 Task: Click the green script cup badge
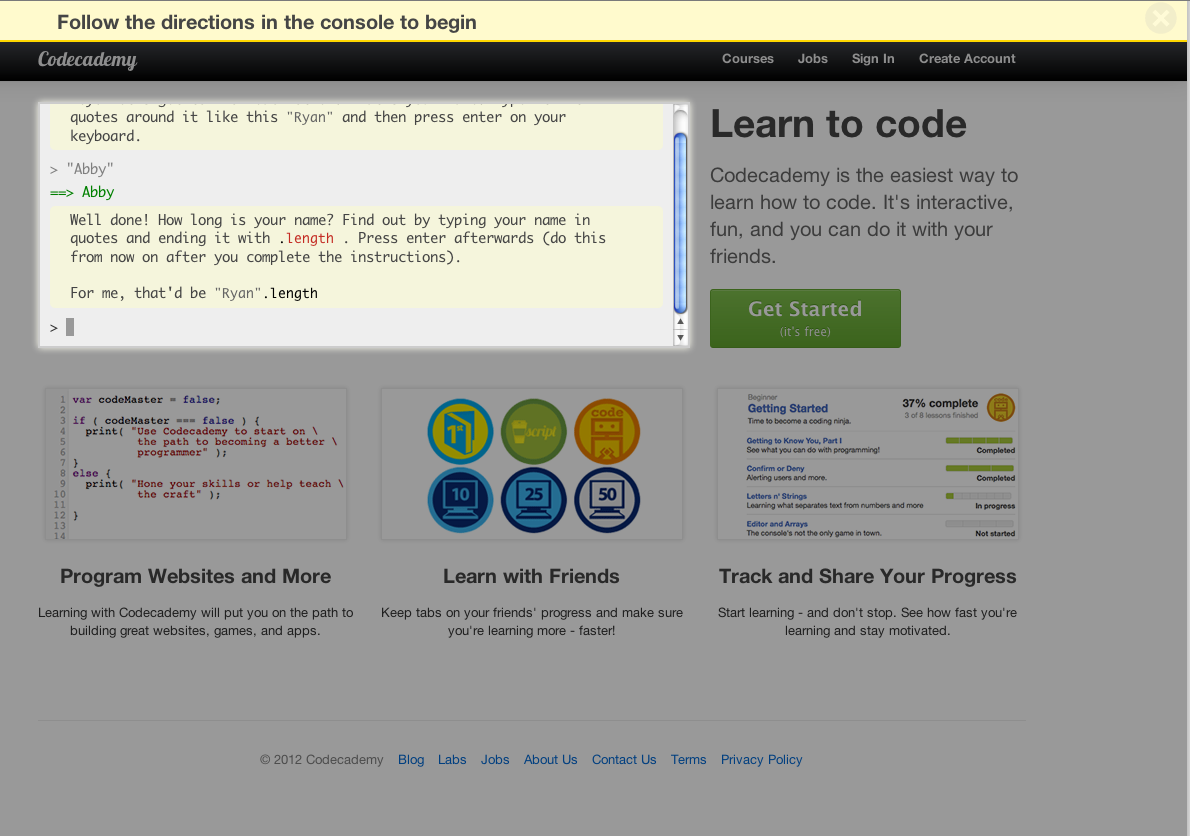[x=533, y=432]
